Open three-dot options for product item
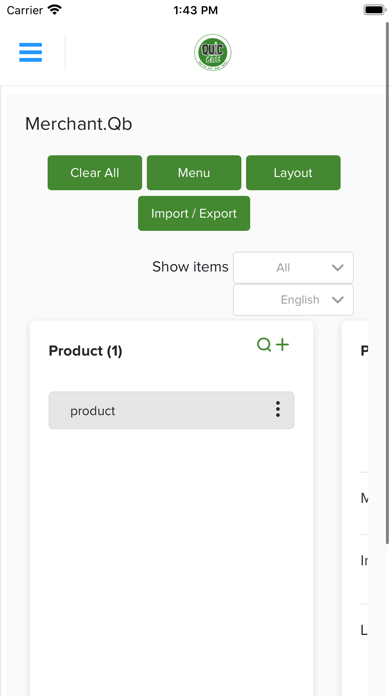Viewport: 392px width, 696px height. (x=278, y=409)
